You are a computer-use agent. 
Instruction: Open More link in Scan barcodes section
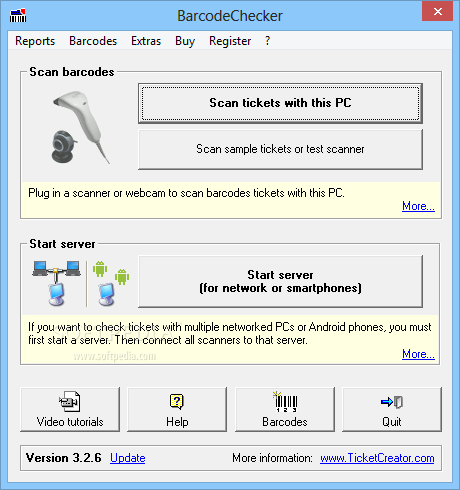coord(418,206)
